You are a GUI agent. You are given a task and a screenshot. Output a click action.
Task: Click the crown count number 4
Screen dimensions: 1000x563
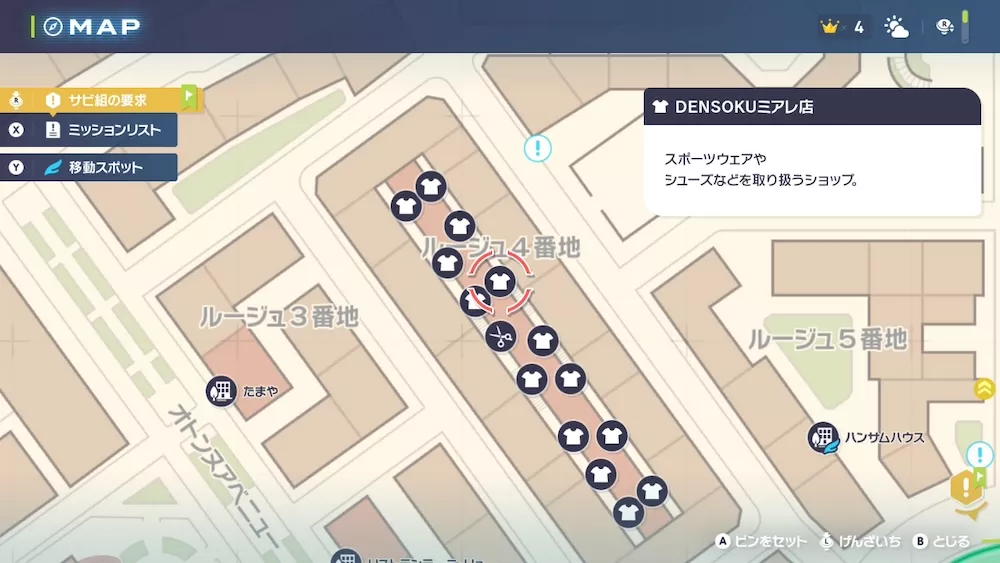point(859,27)
